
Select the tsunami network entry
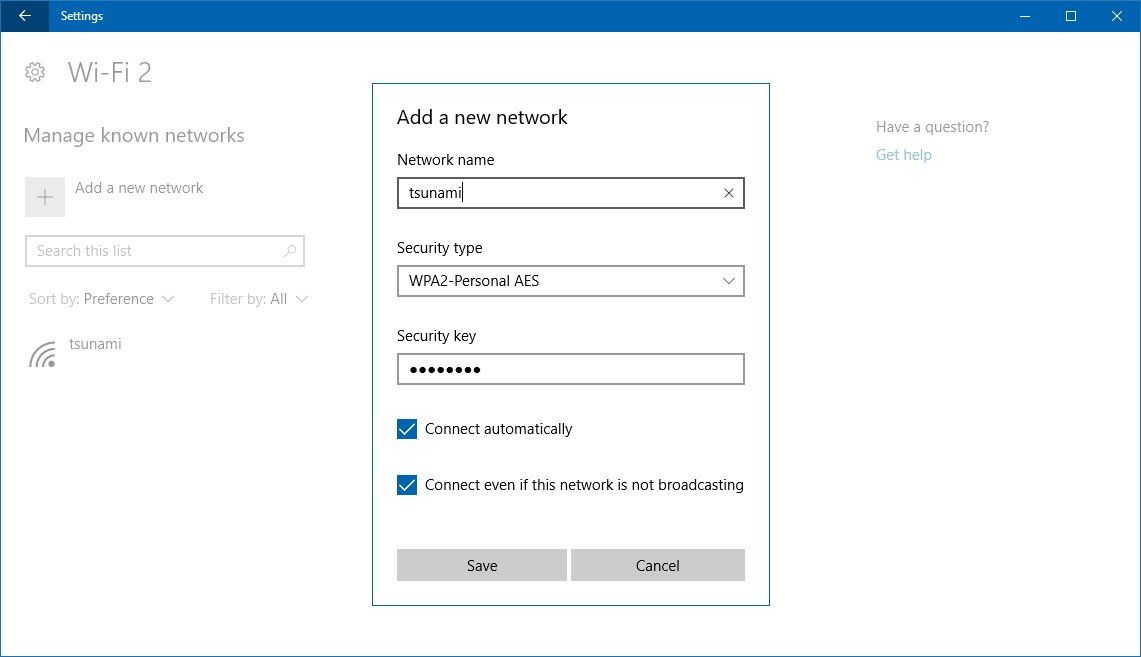click(95, 343)
